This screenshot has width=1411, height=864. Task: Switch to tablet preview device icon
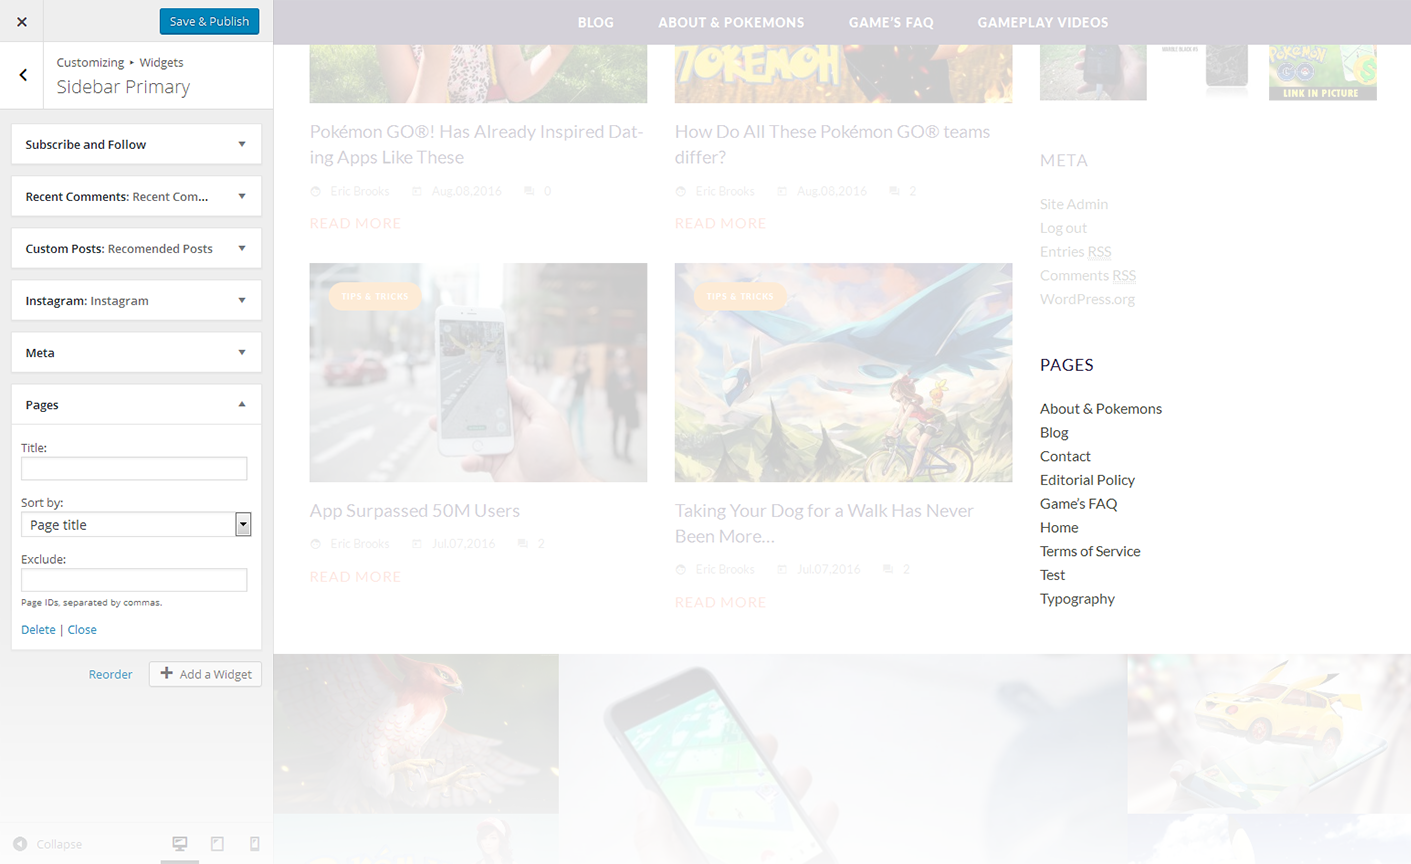(217, 844)
